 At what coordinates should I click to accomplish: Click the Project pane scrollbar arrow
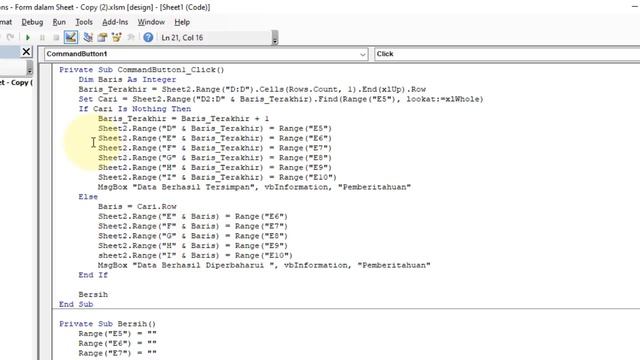coord(29,70)
